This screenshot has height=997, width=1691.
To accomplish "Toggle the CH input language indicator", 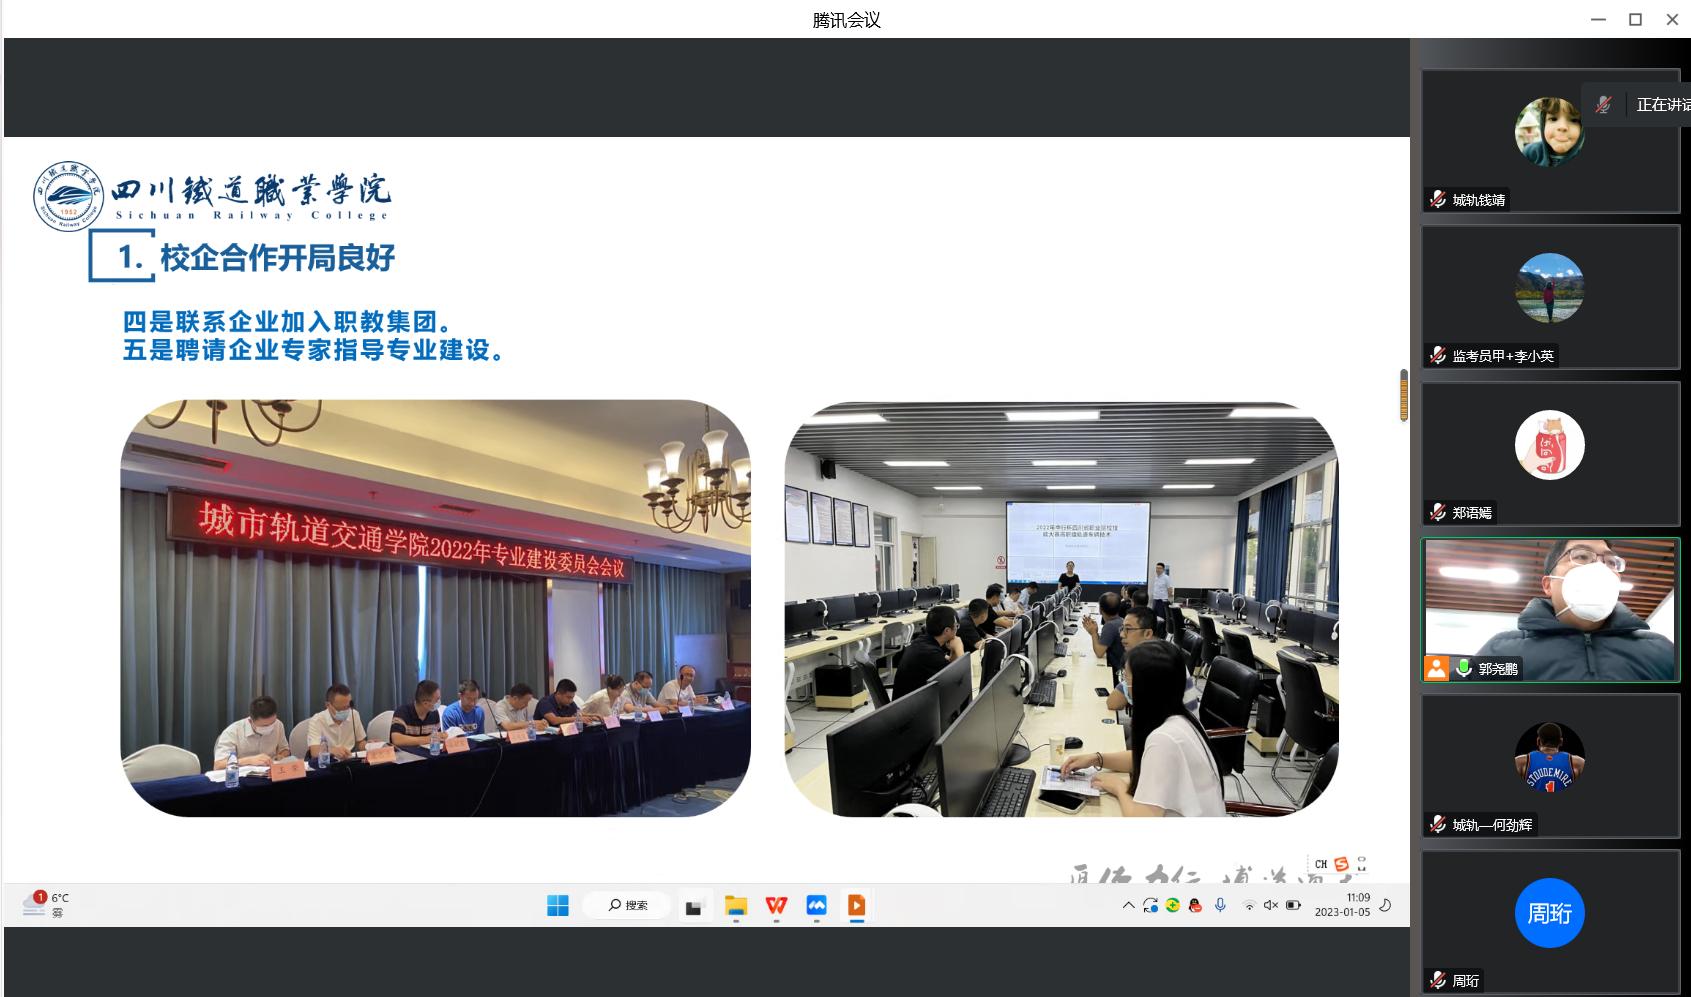I will pyautogui.click(x=1321, y=864).
